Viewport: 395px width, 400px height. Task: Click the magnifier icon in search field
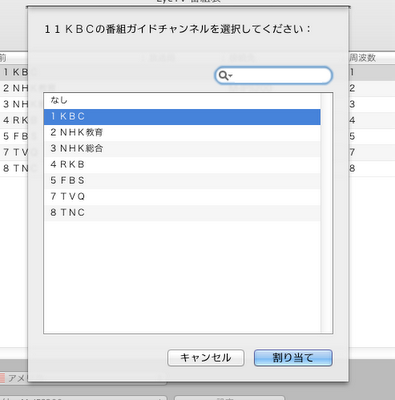(224, 76)
